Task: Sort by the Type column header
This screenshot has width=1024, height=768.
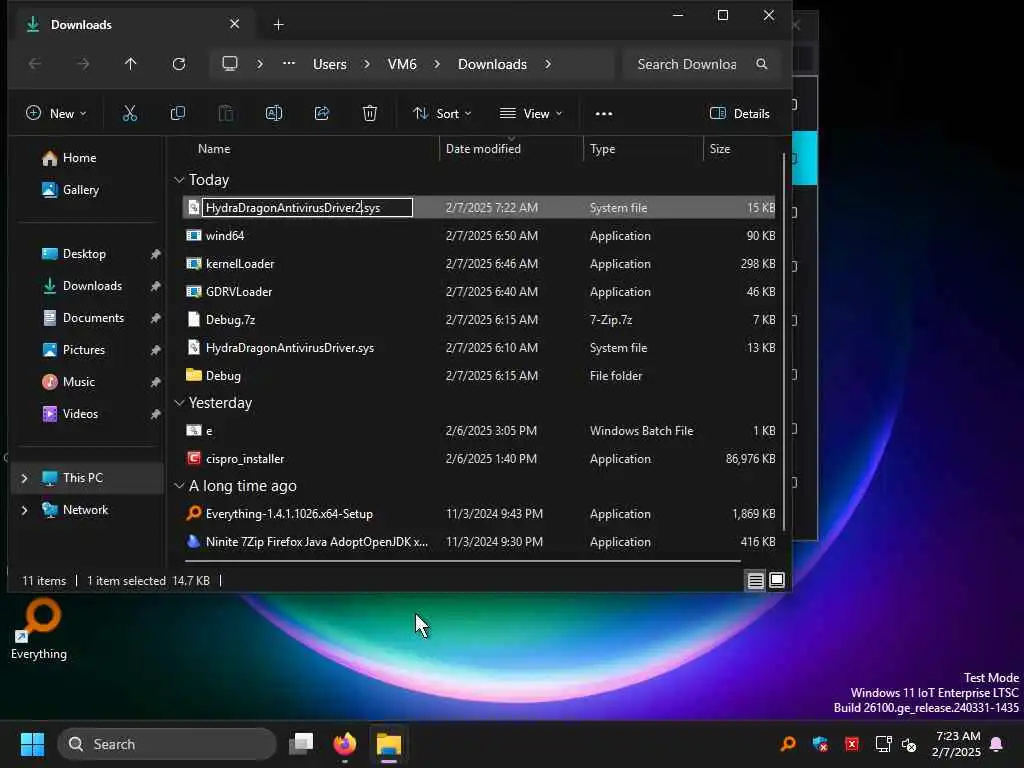Action: pyautogui.click(x=602, y=149)
